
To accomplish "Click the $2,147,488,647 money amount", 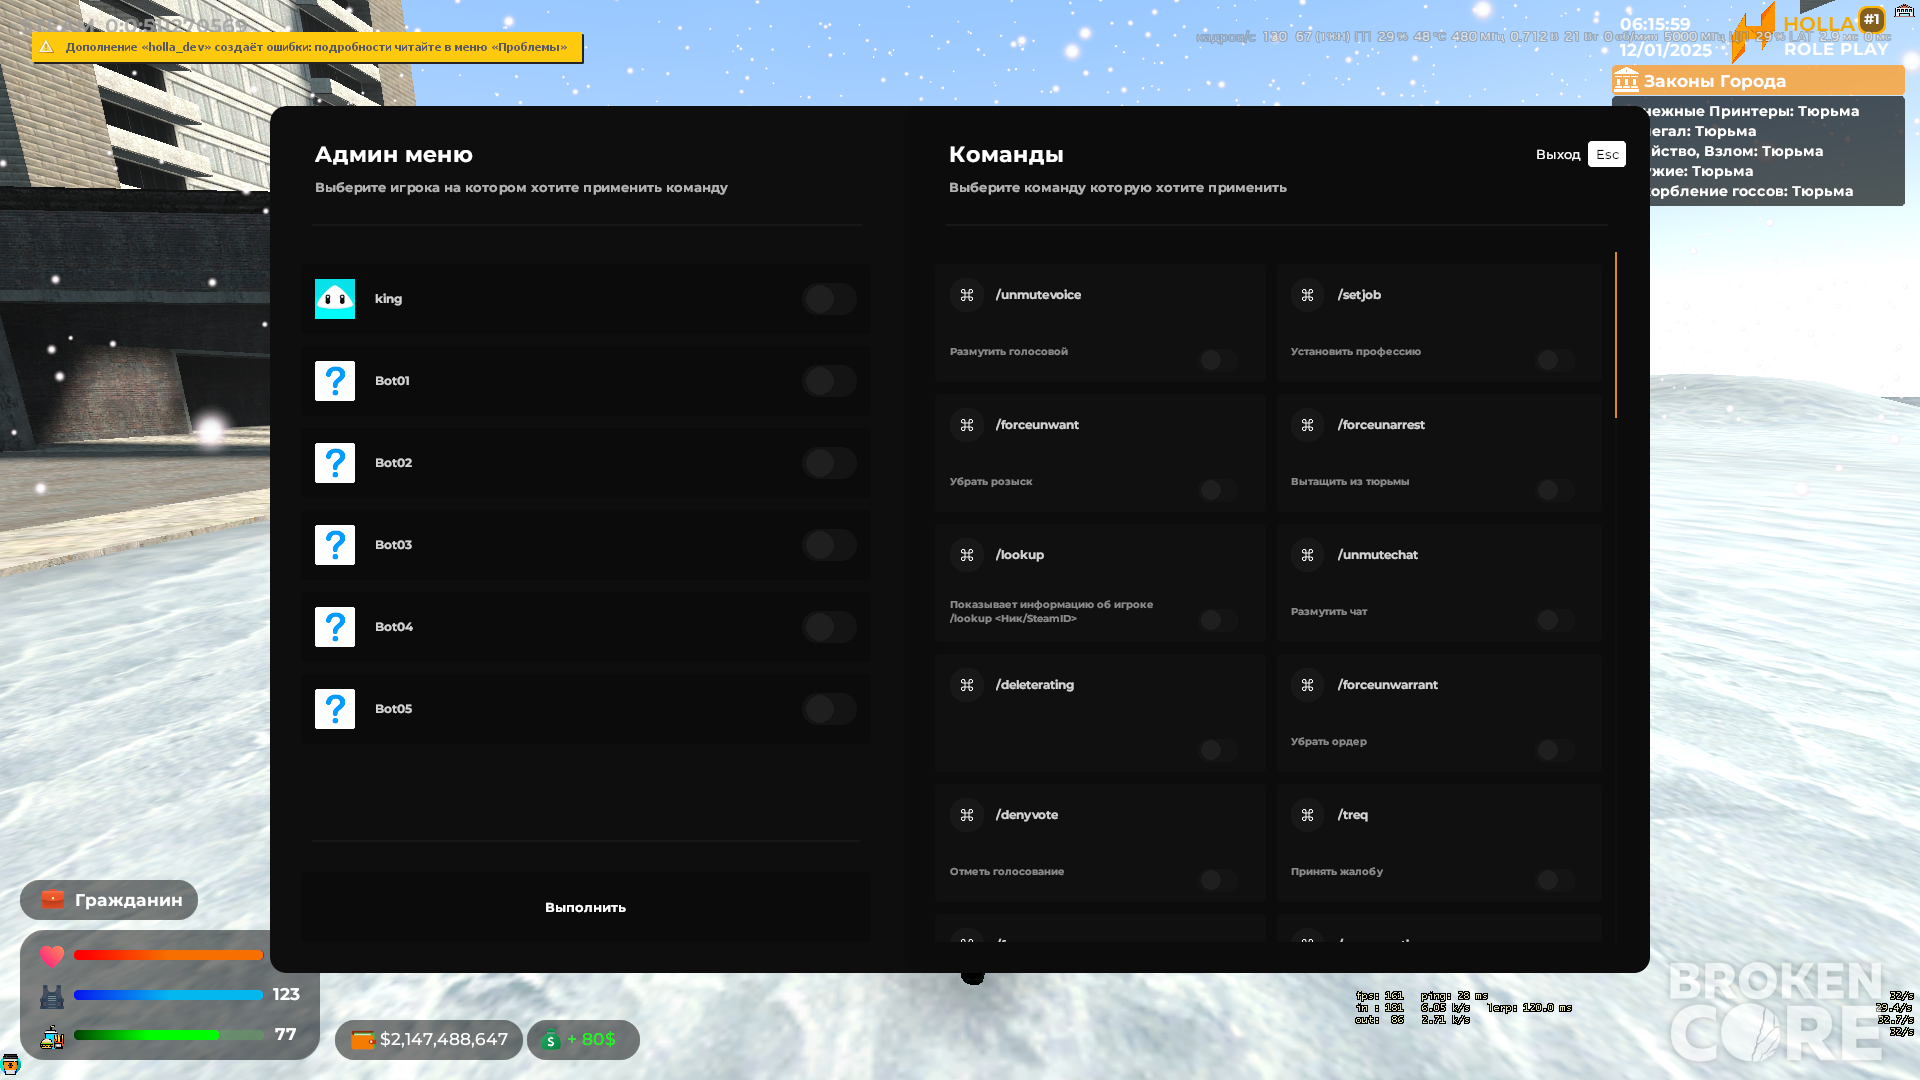I will (444, 1040).
